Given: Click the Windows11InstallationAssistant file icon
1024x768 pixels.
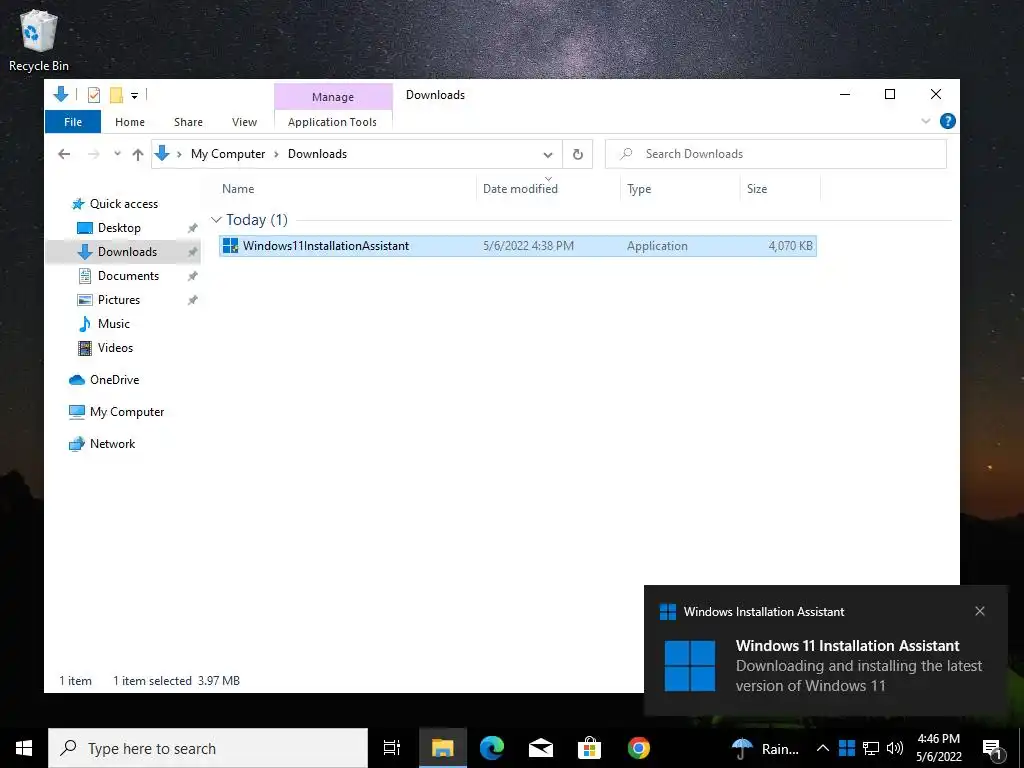Looking at the screenshot, I should point(231,246).
